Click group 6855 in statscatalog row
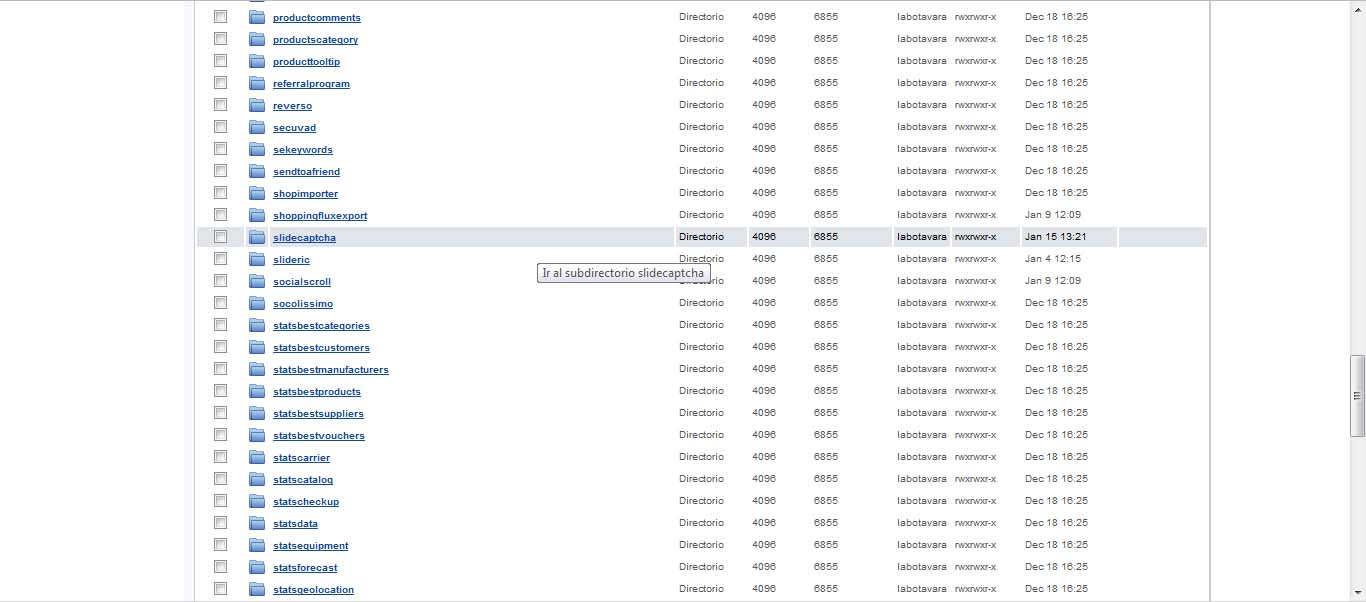The width and height of the screenshot is (1366, 602). pyautogui.click(x=826, y=479)
